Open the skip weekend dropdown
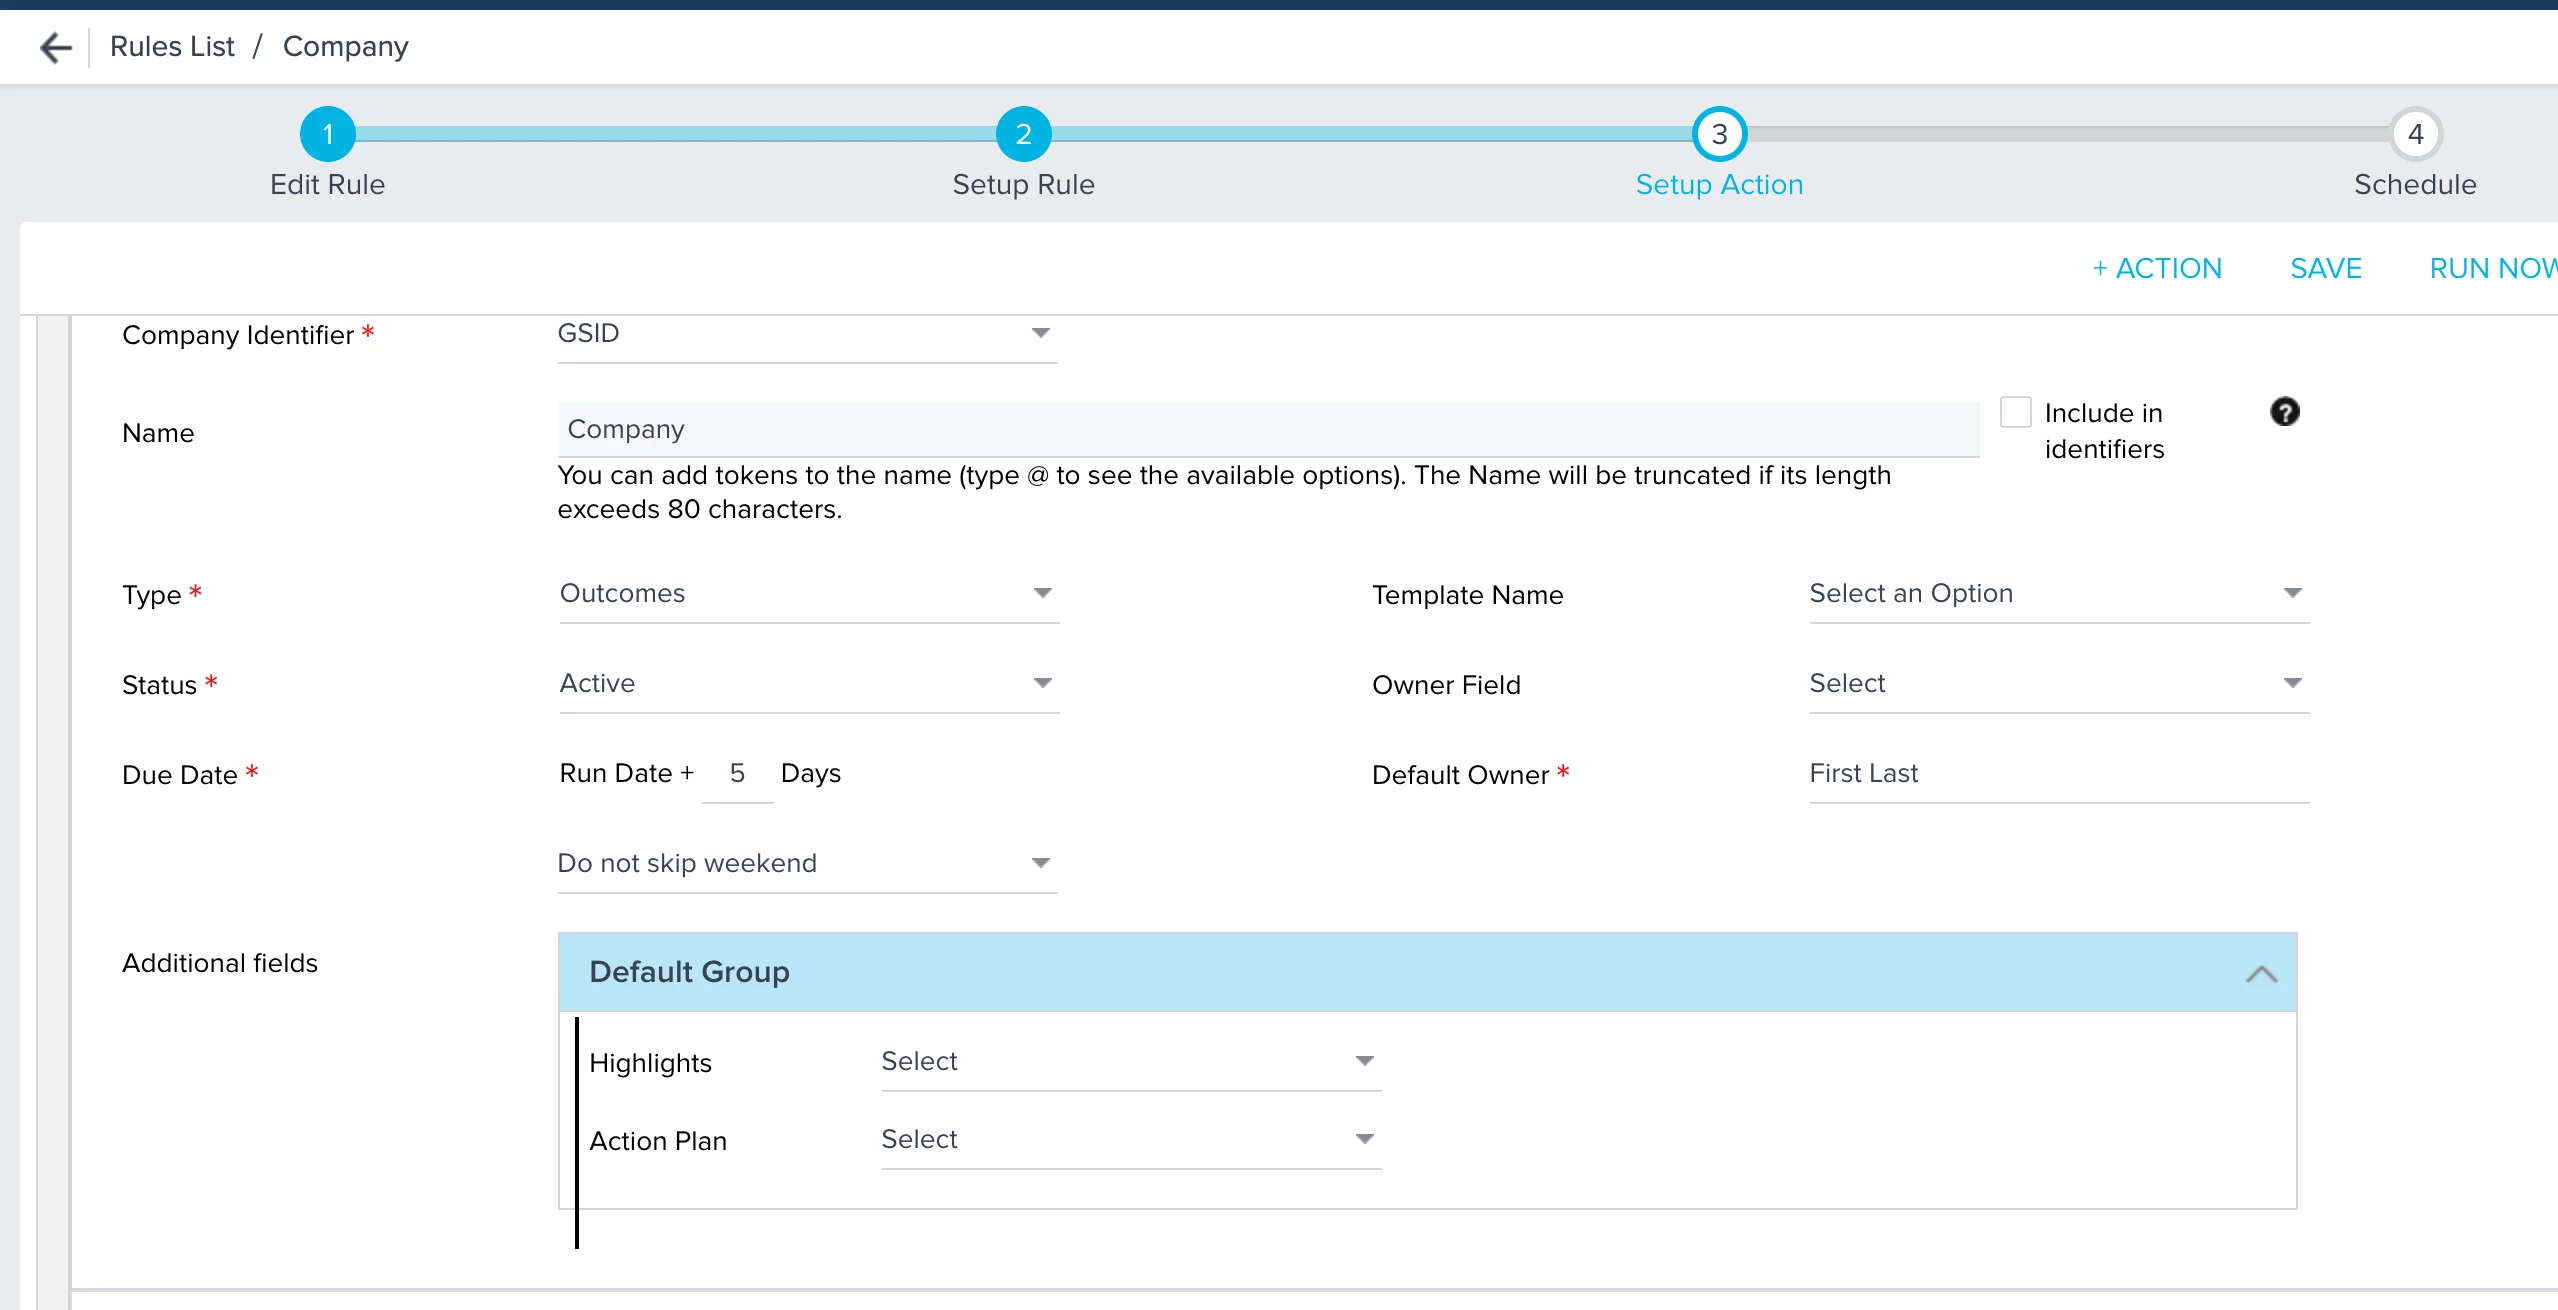The image size is (2558, 1310). click(806, 864)
